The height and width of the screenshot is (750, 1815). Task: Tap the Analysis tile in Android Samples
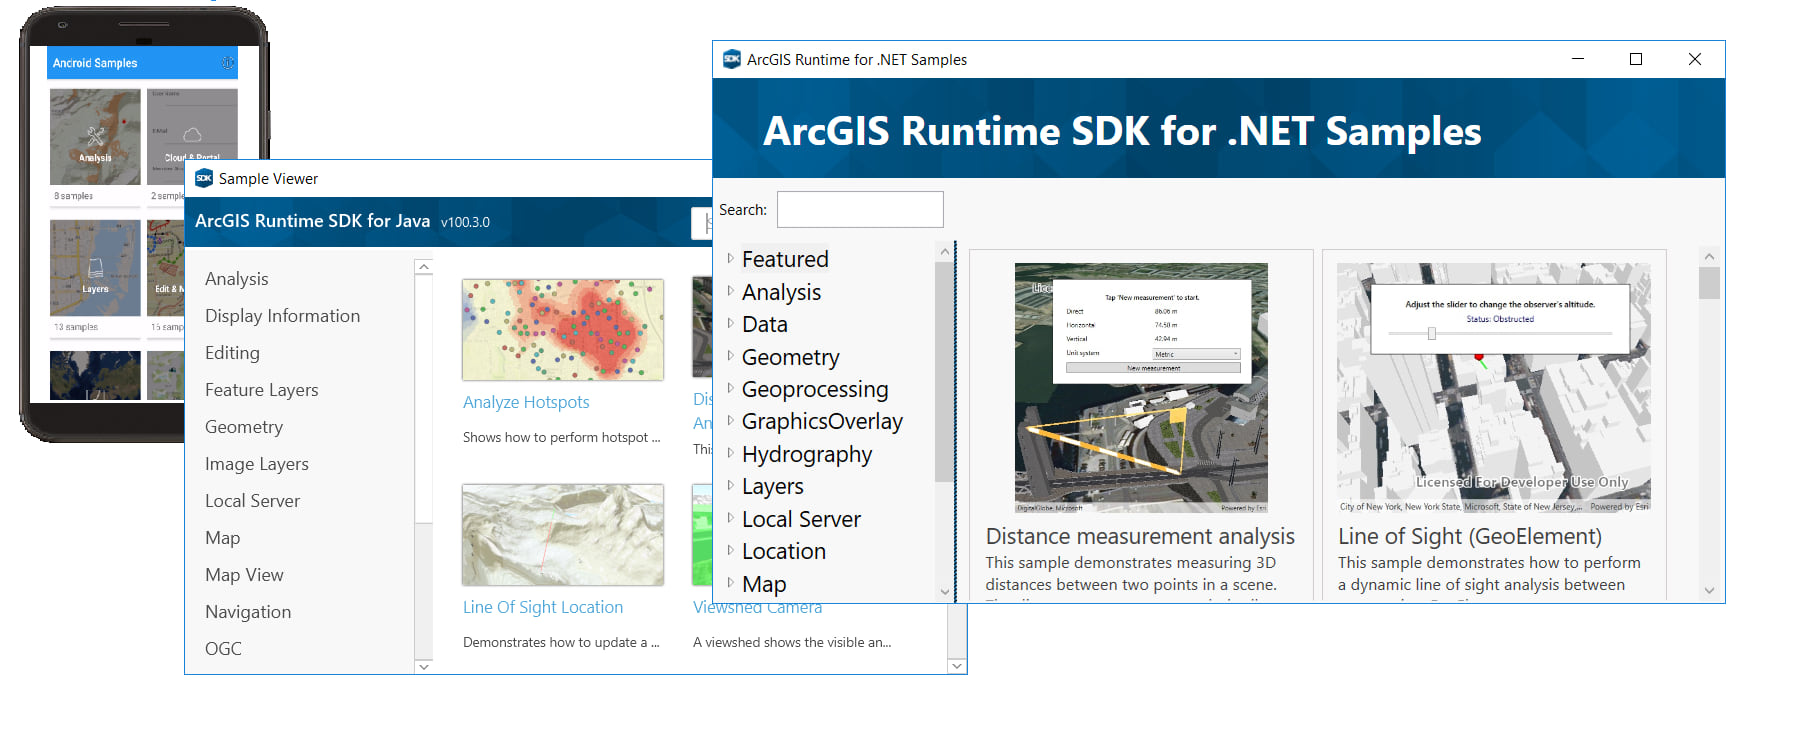(95, 137)
